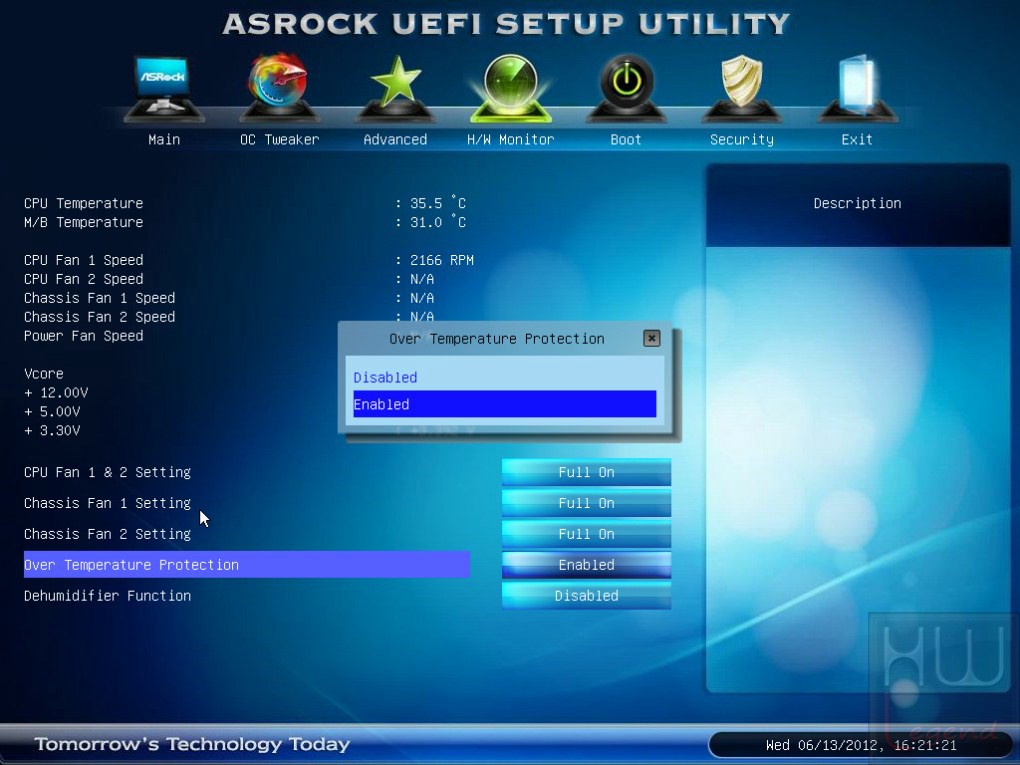The width and height of the screenshot is (1020, 765).
Task: Click the CPU Temperature label
Action: pos(83,203)
